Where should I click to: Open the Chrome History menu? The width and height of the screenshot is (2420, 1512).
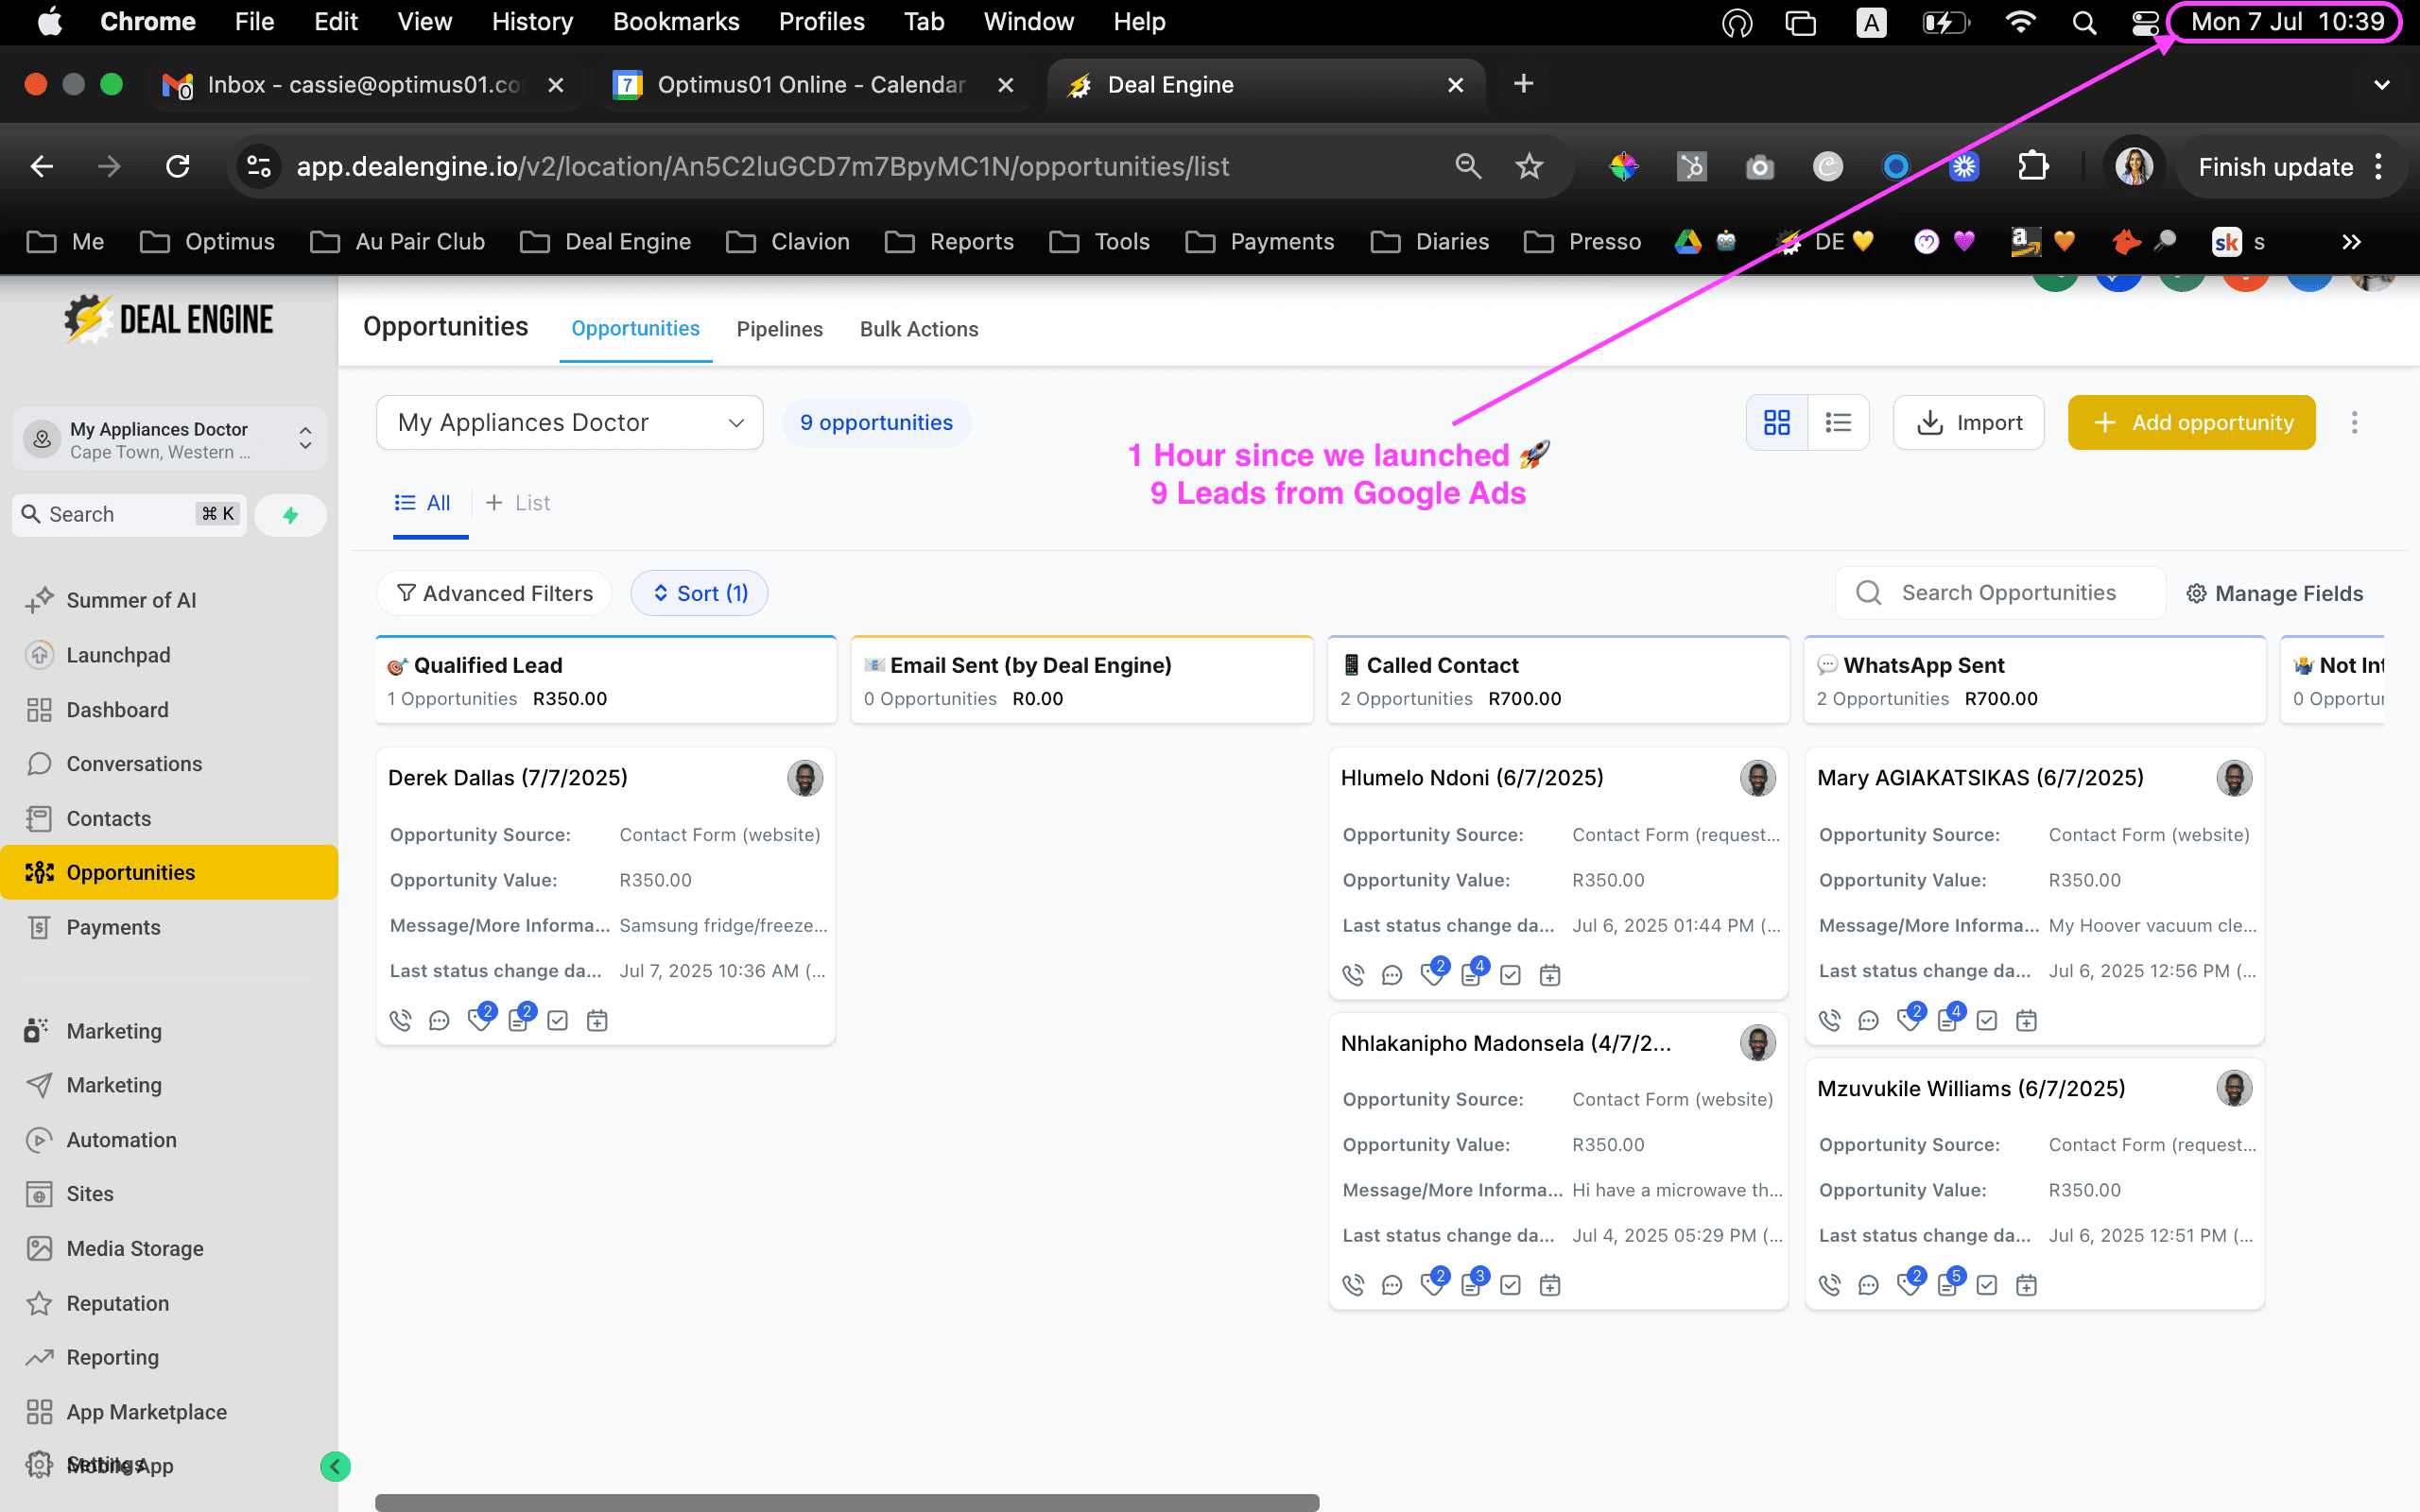(x=532, y=22)
